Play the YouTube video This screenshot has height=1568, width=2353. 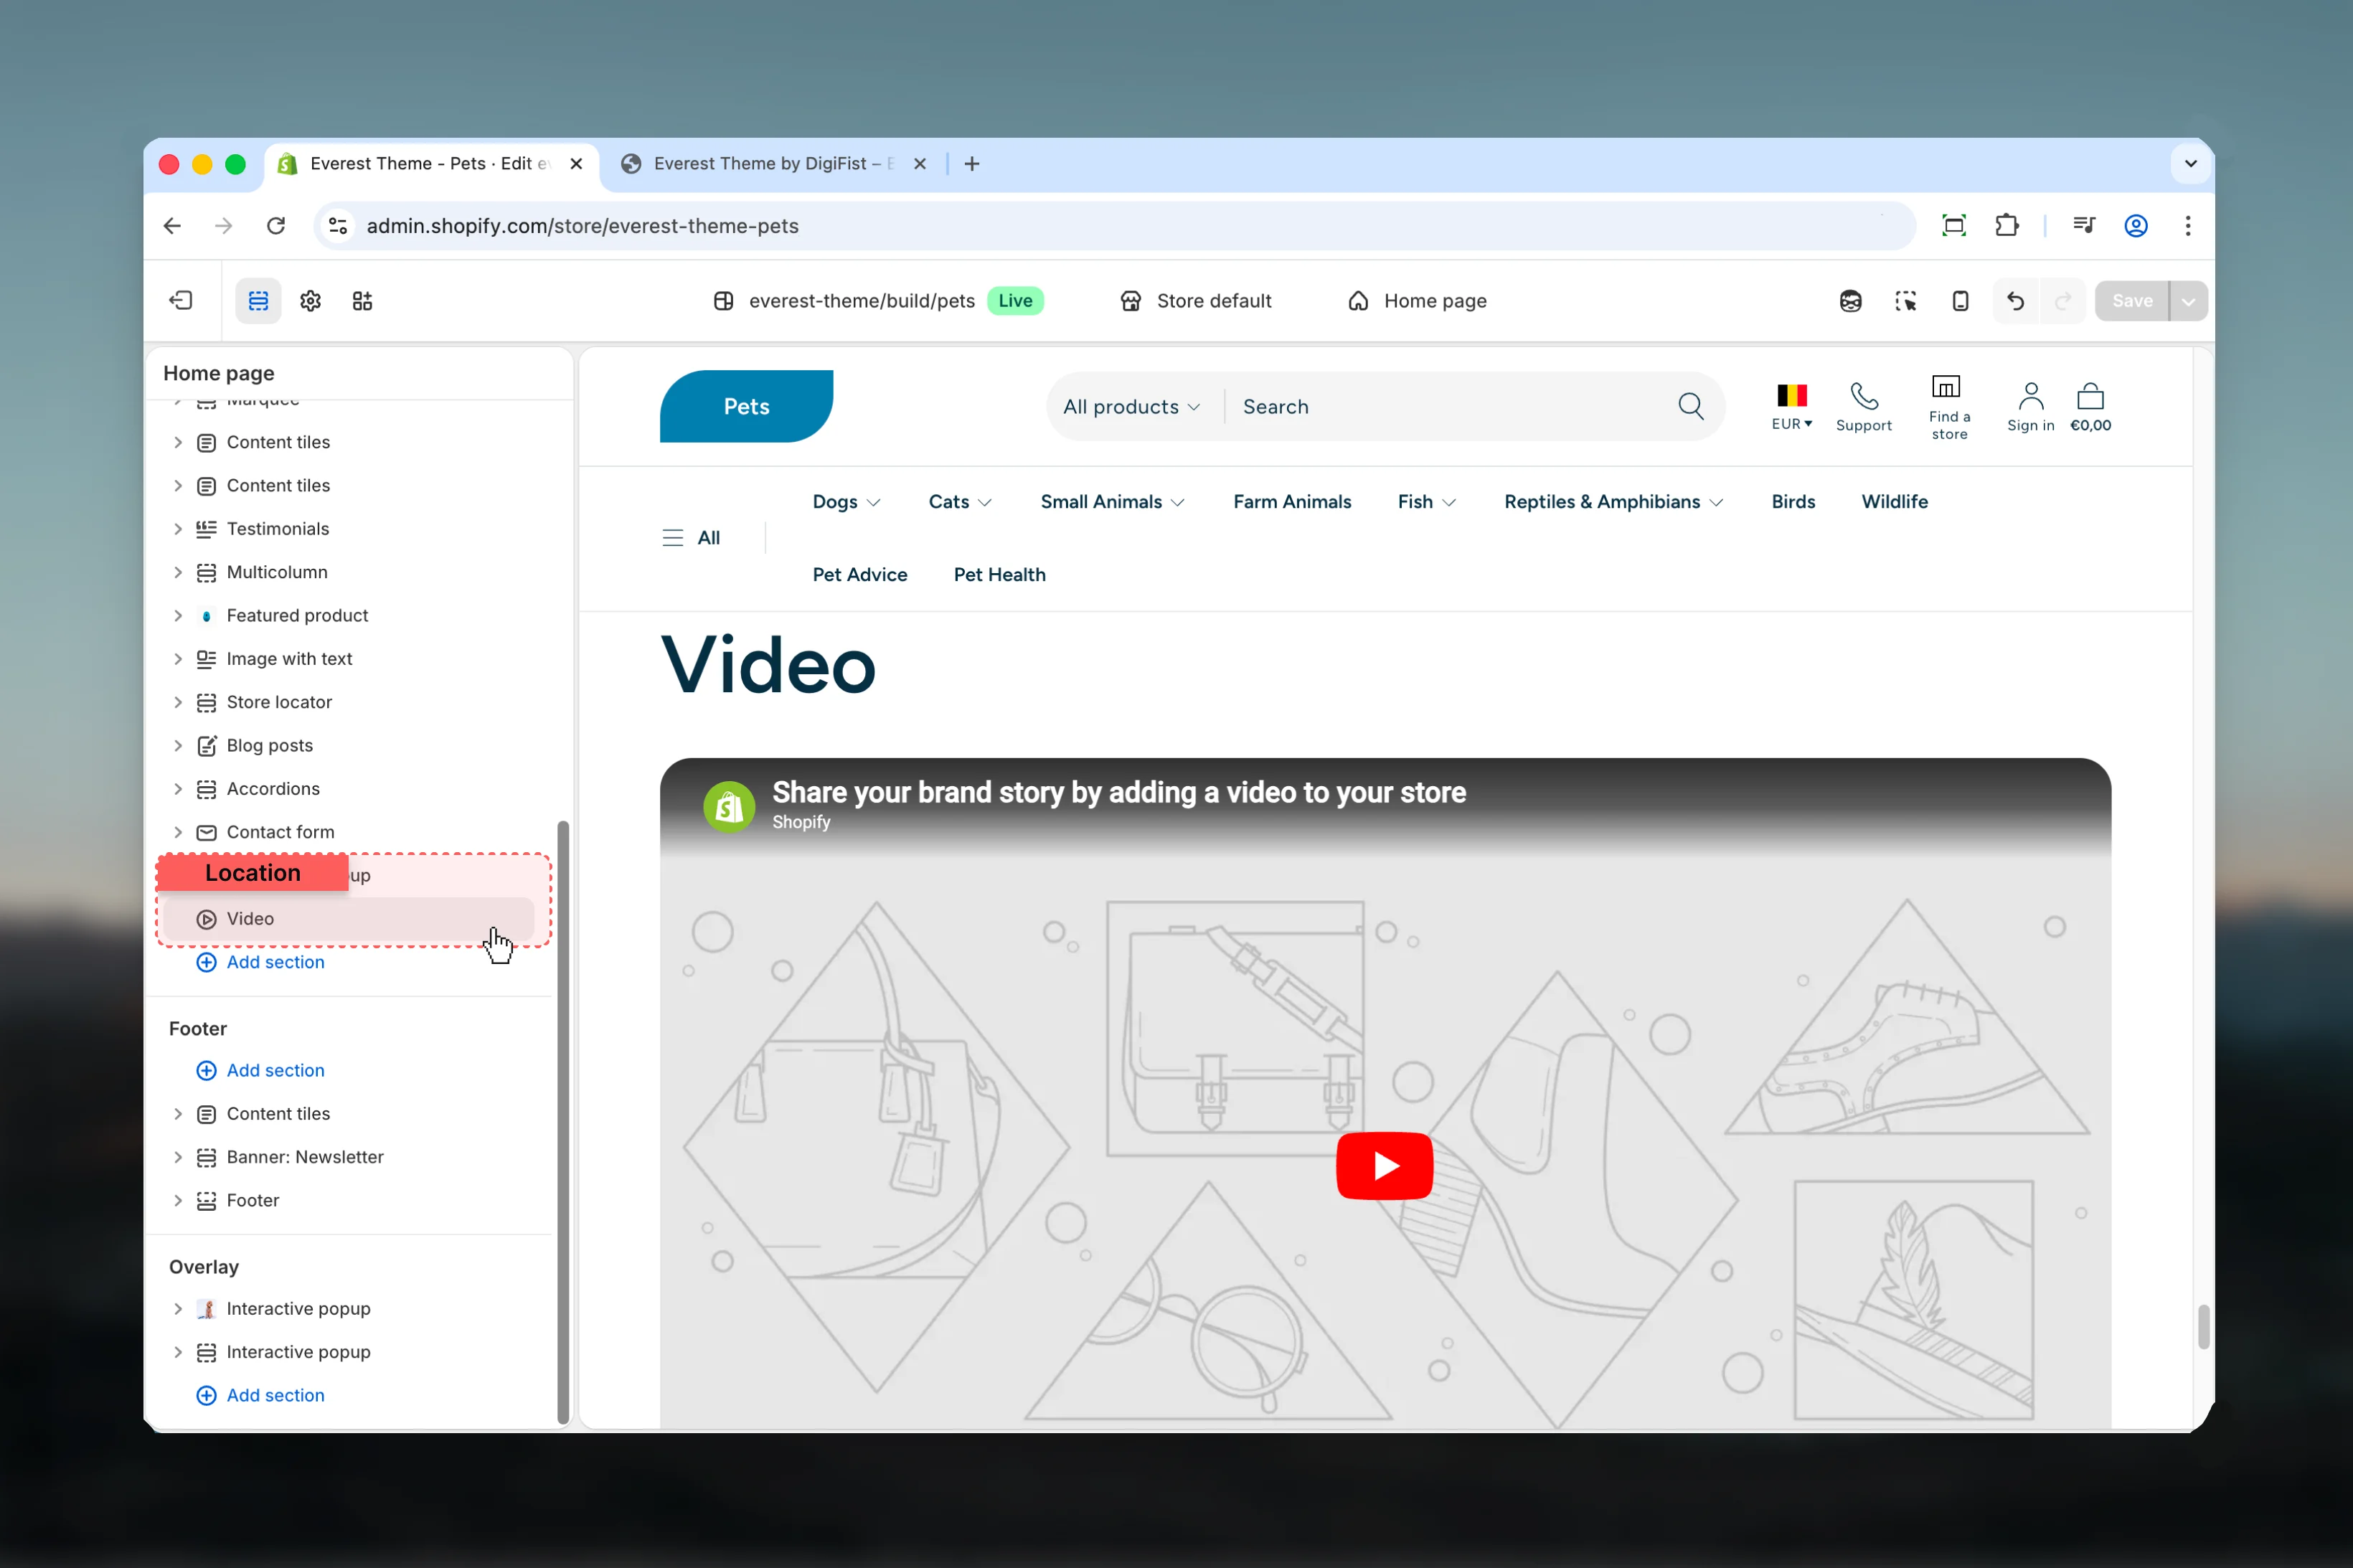[x=1384, y=1165]
